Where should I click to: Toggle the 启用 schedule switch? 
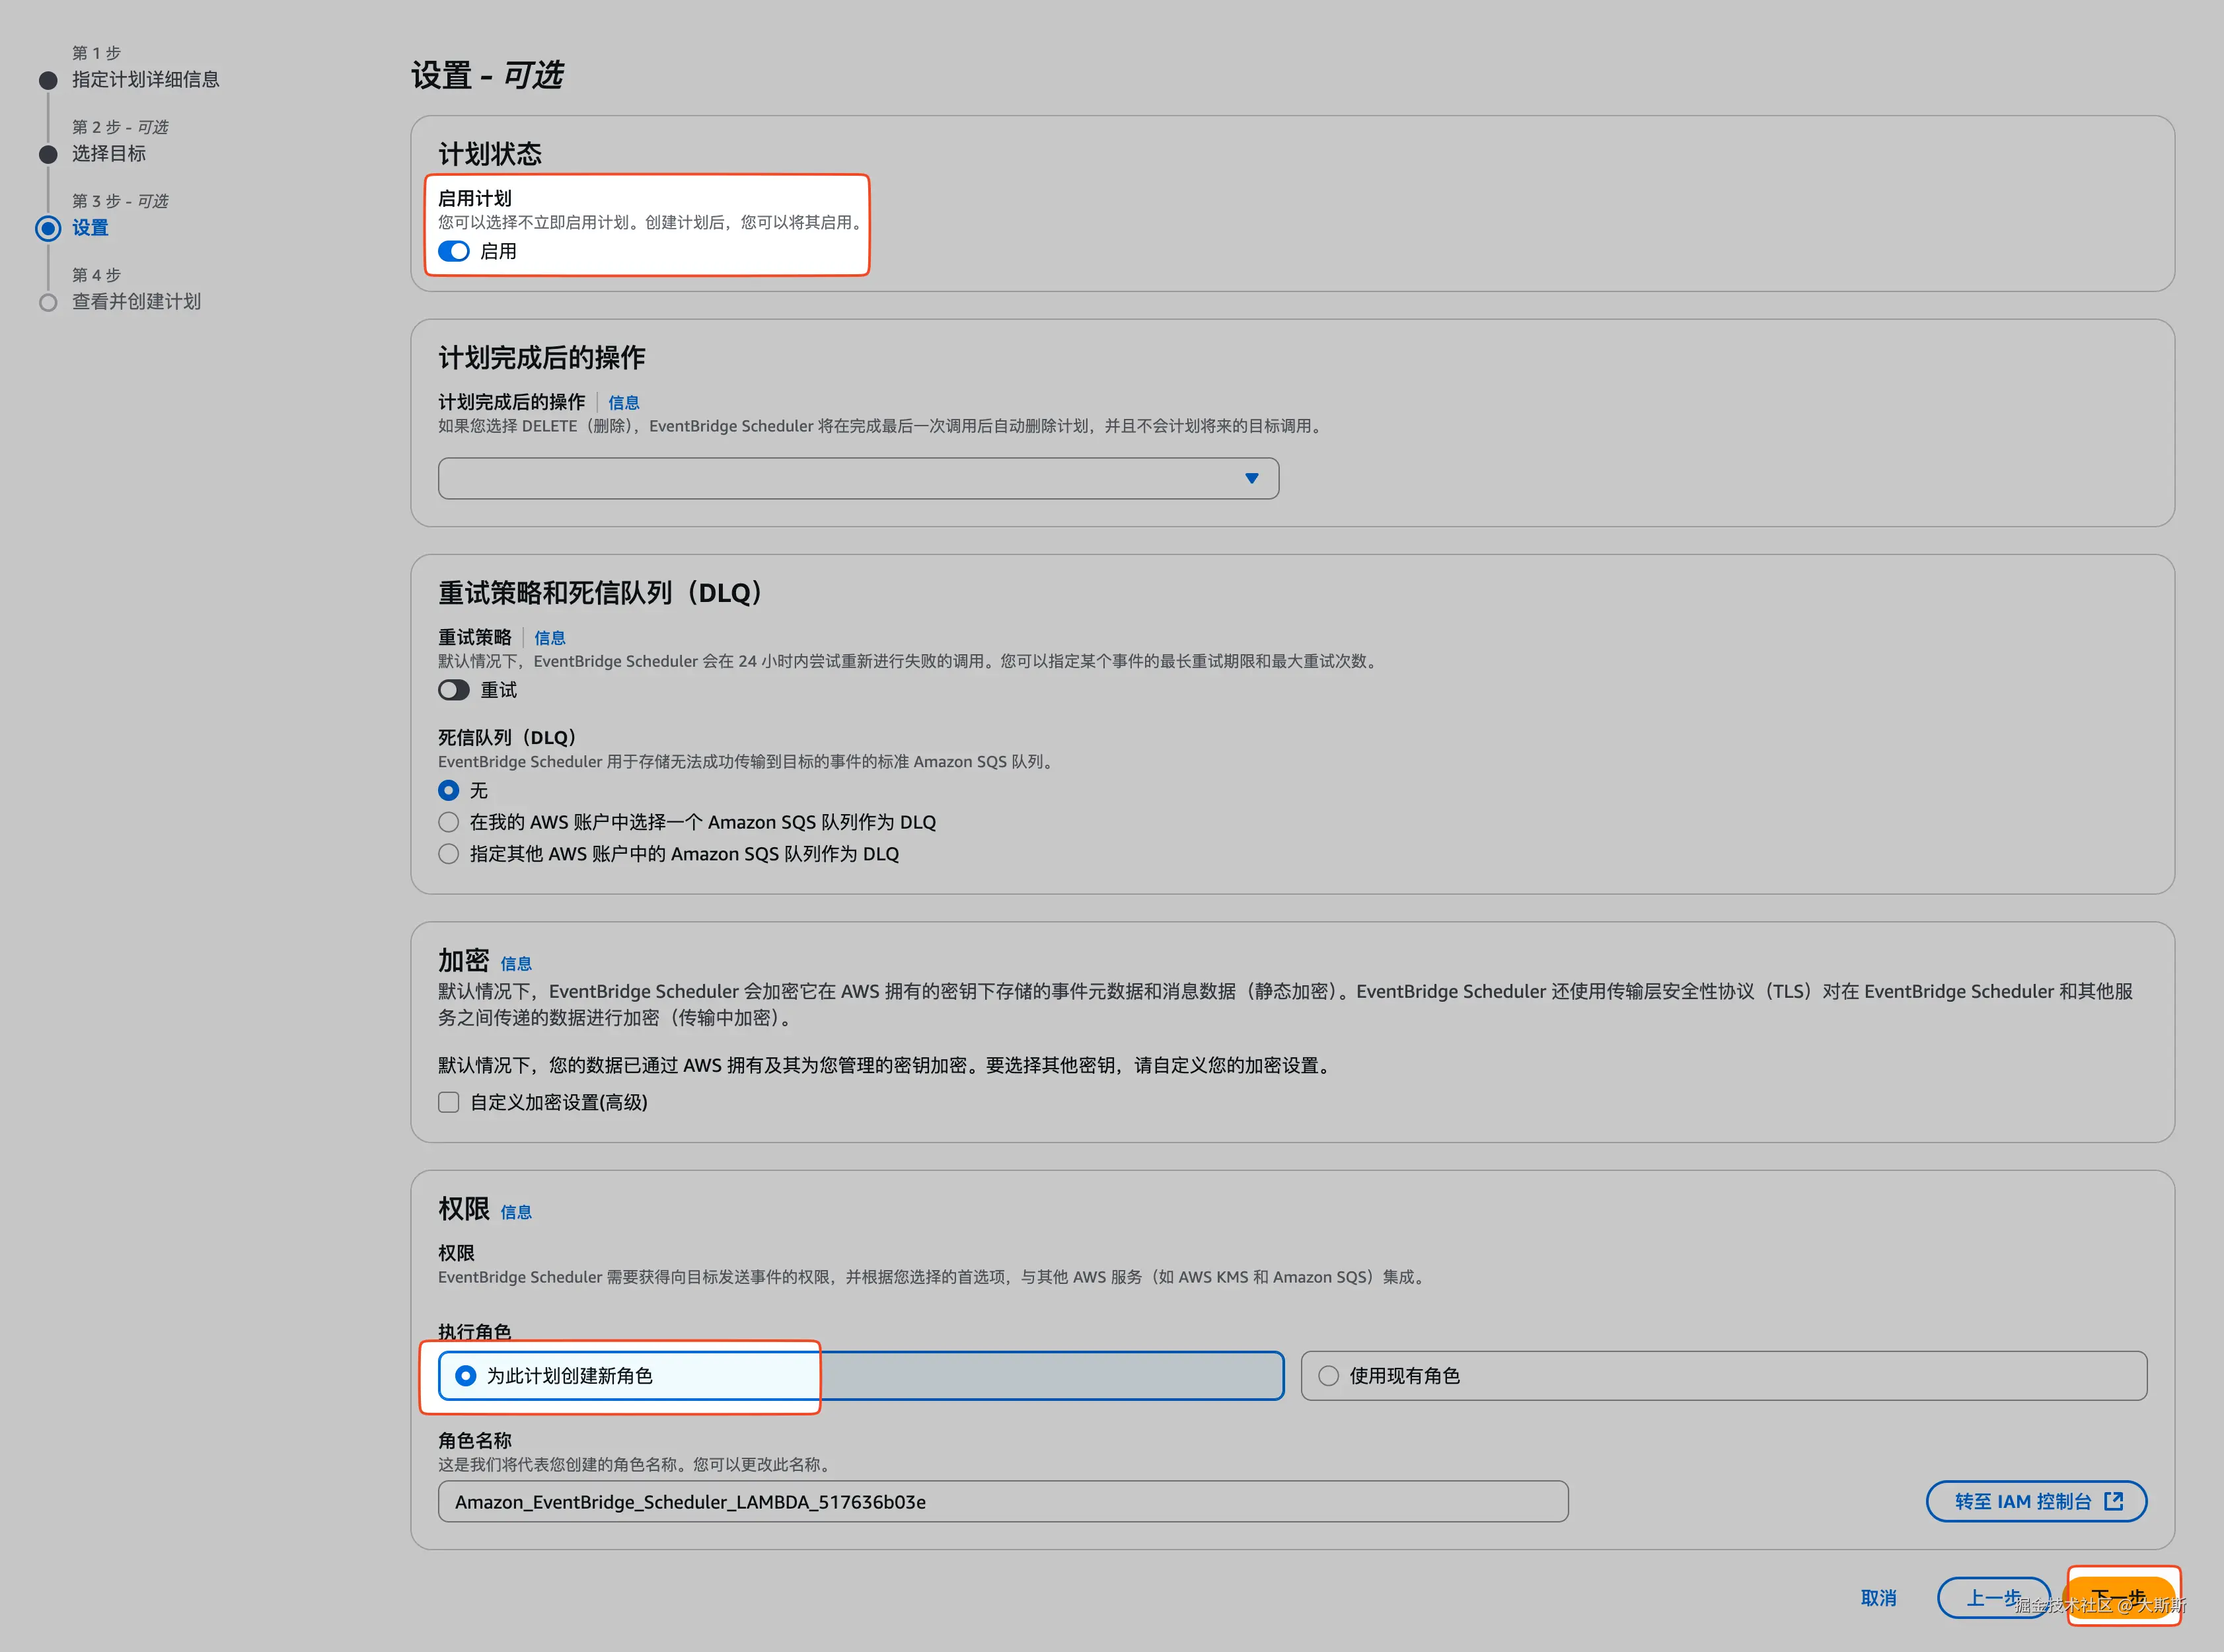click(454, 251)
